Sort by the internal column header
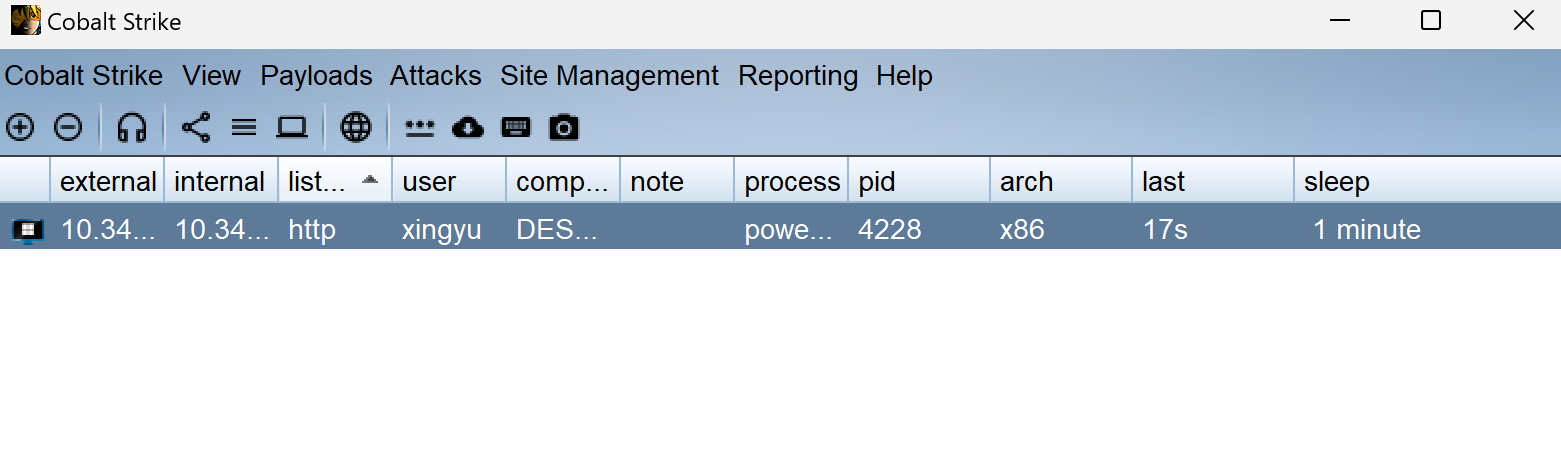This screenshot has width=1561, height=463. 221,181
